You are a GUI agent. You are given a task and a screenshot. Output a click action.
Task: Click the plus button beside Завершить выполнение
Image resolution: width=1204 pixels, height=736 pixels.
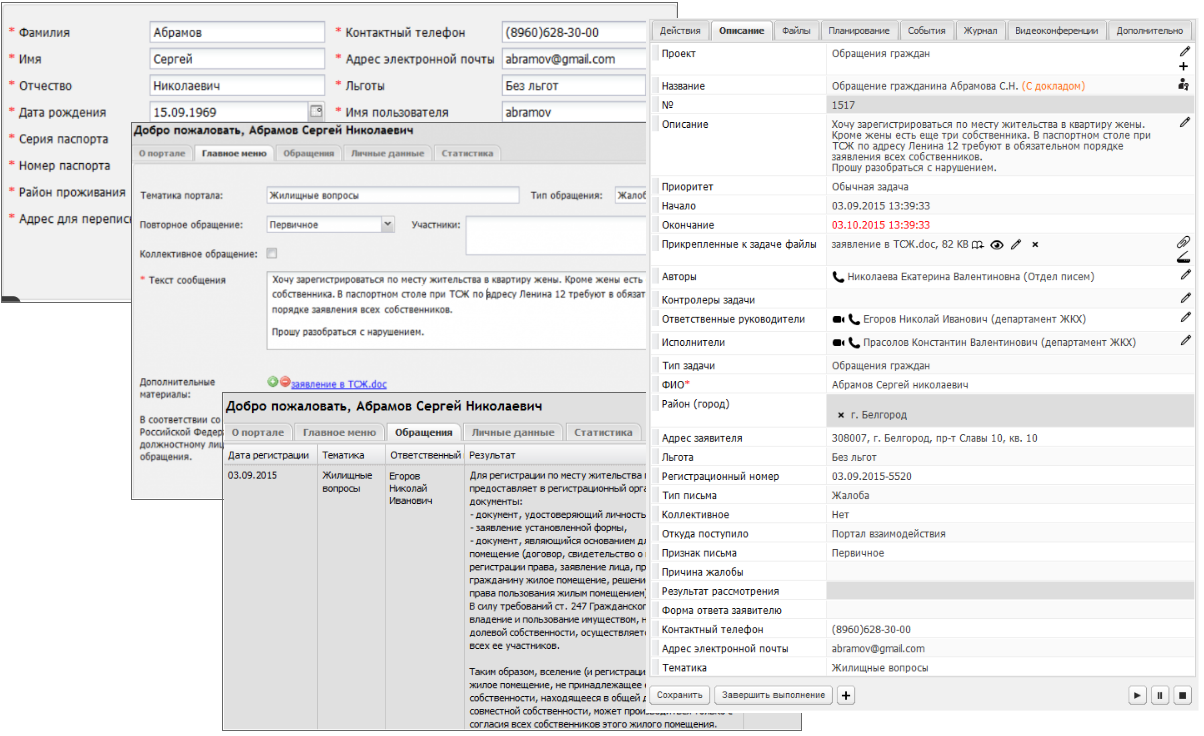coord(845,695)
